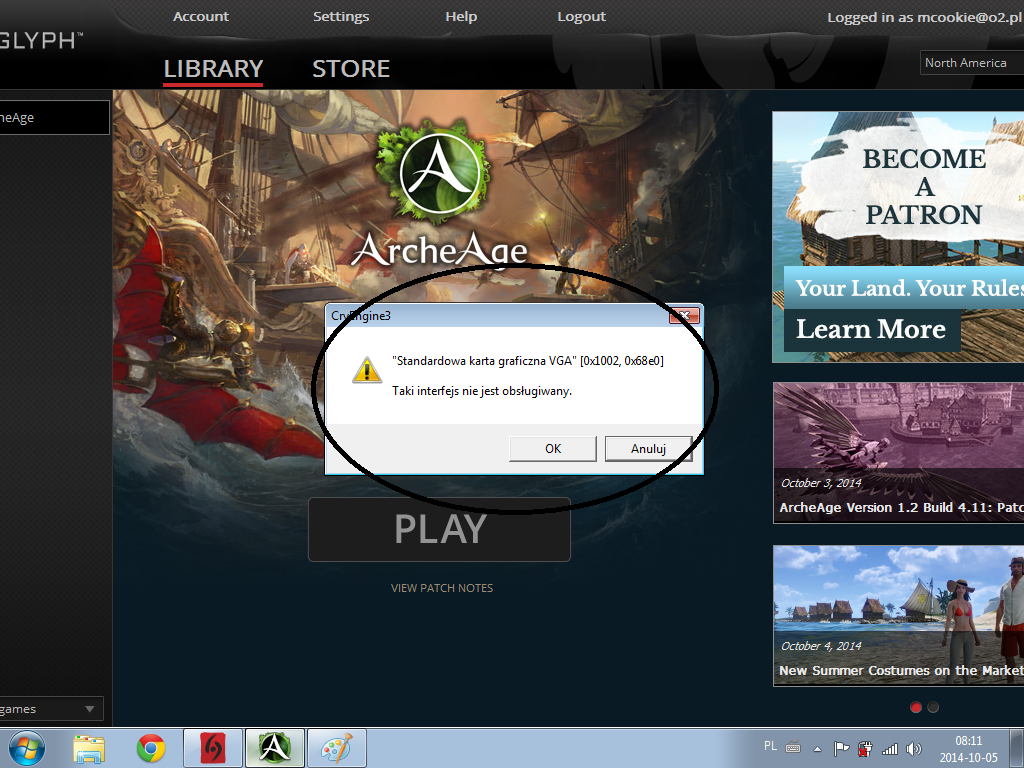Open New Summer Costumes news item
The width and height of the screenshot is (1024, 768).
(x=899, y=616)
